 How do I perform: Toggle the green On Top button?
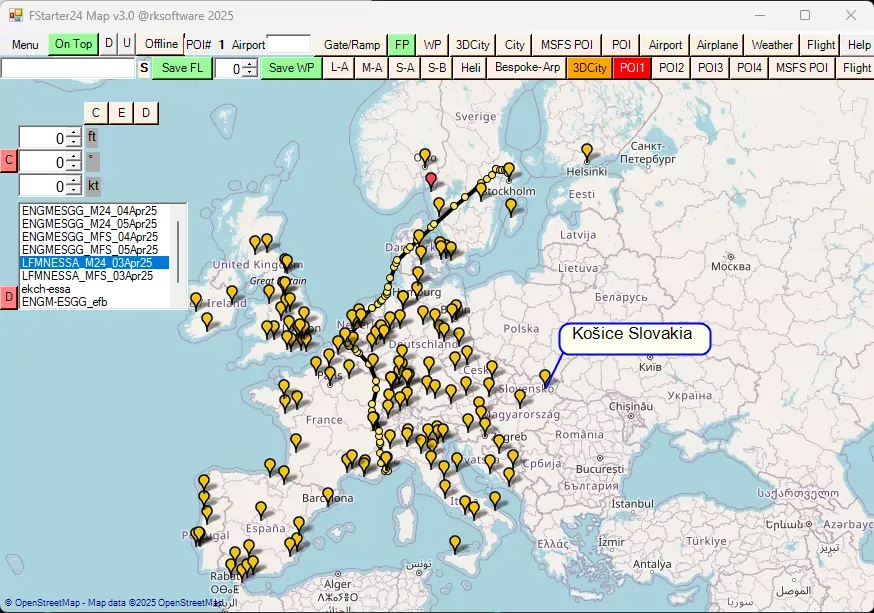tap(73, 44)
